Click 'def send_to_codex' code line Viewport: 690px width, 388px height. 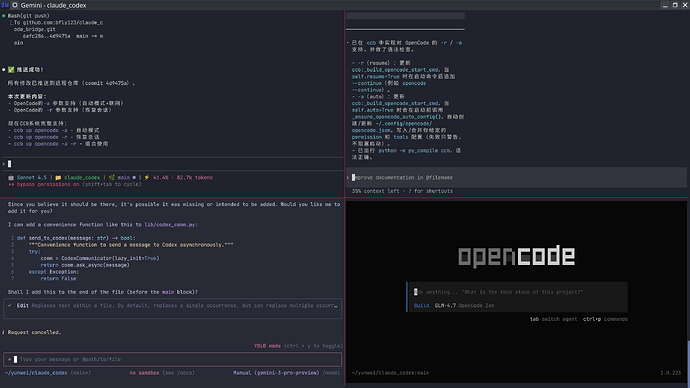coord(76,238)
